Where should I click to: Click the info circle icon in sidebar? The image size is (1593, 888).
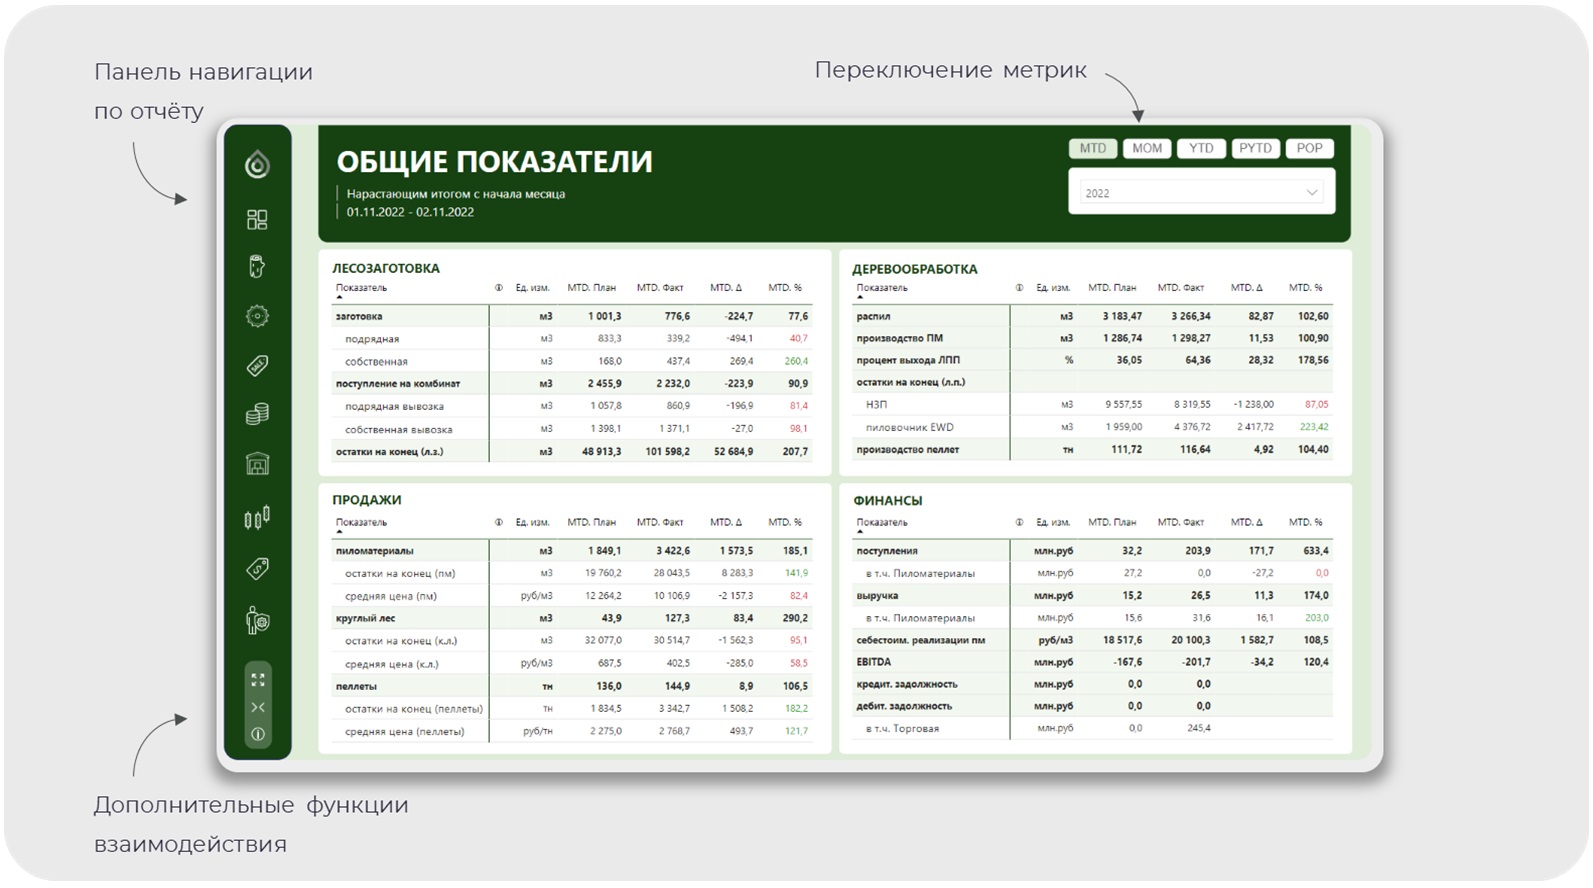(258, 734)
